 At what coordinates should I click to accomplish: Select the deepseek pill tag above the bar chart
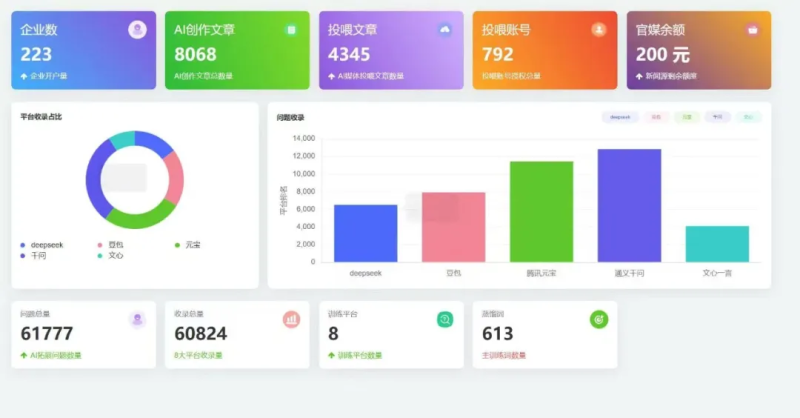point(620,117)
